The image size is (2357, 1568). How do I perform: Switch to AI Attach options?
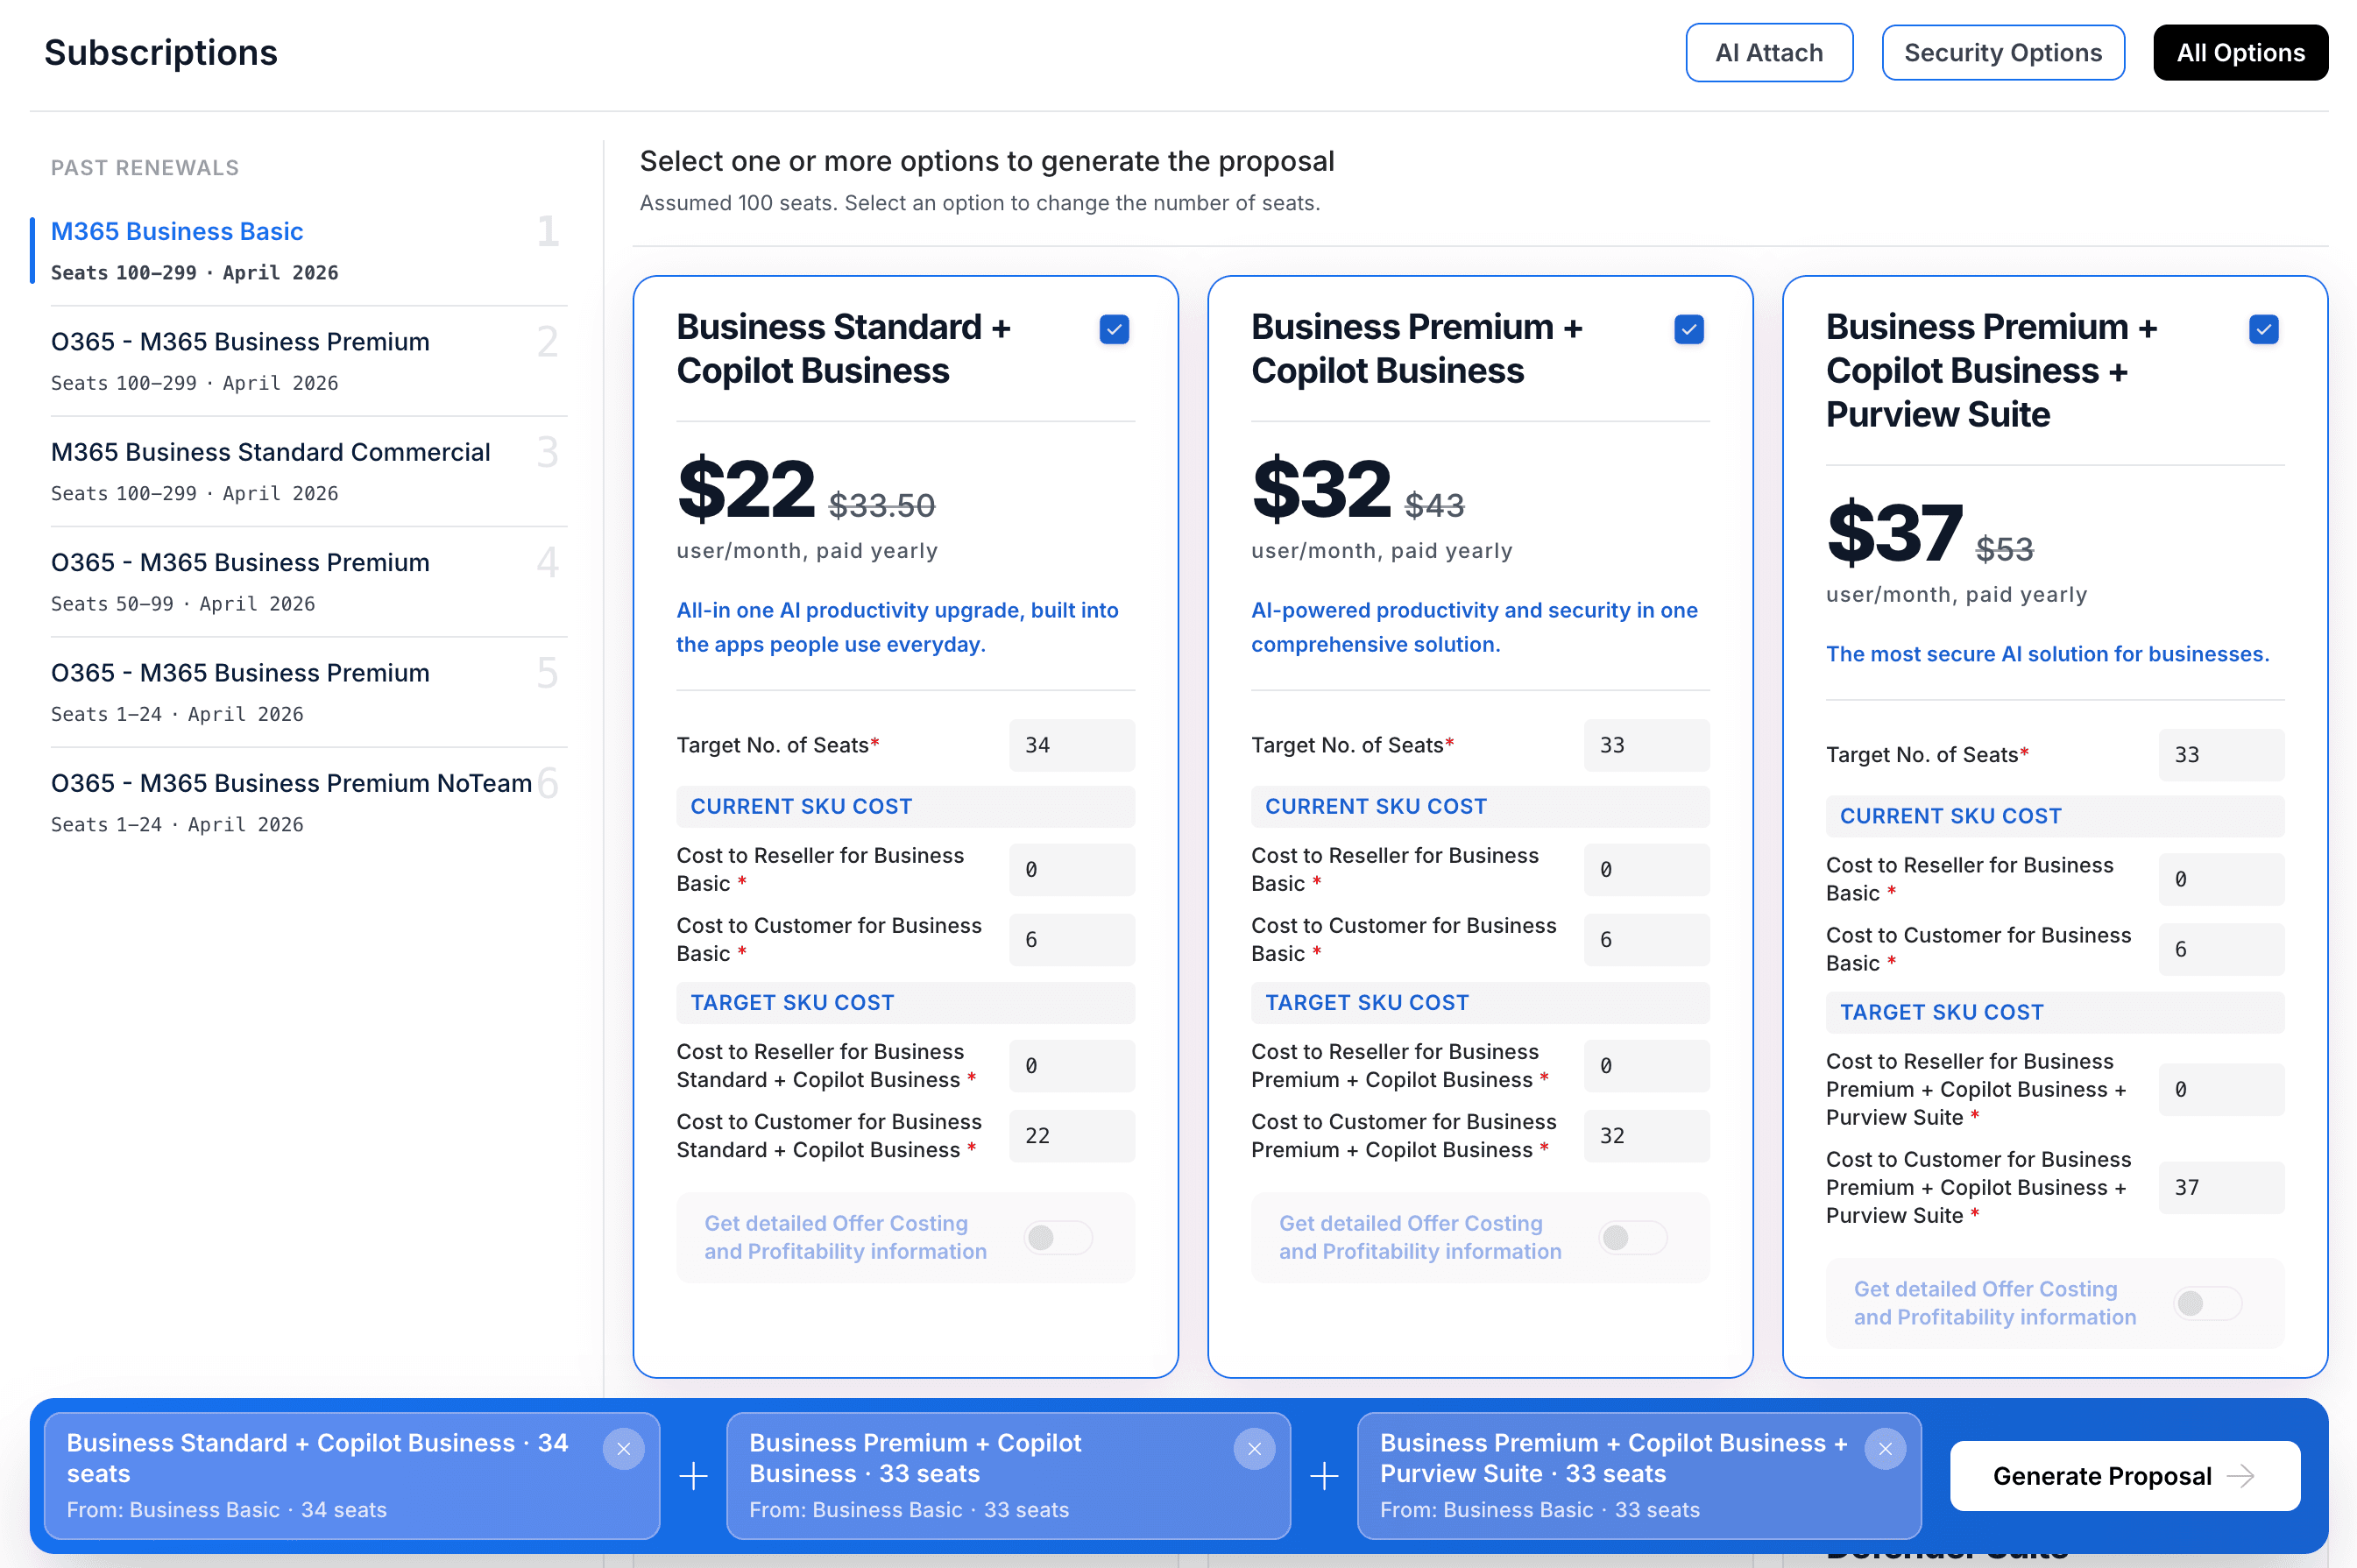(1769, 53)
